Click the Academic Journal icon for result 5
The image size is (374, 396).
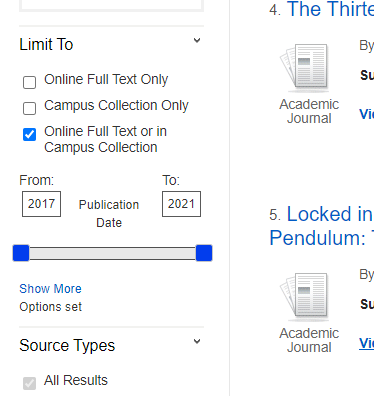click(x=304, y=297)
